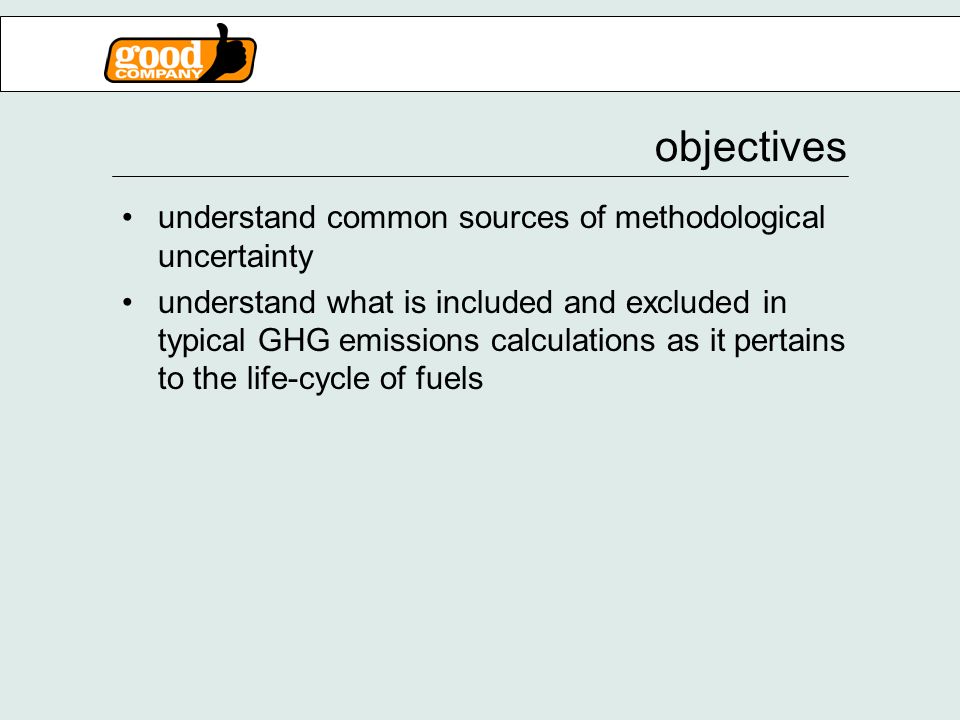This screenshot has height=720, width=960.
Task: Click the word "fuels"
Action: point(449,379)
